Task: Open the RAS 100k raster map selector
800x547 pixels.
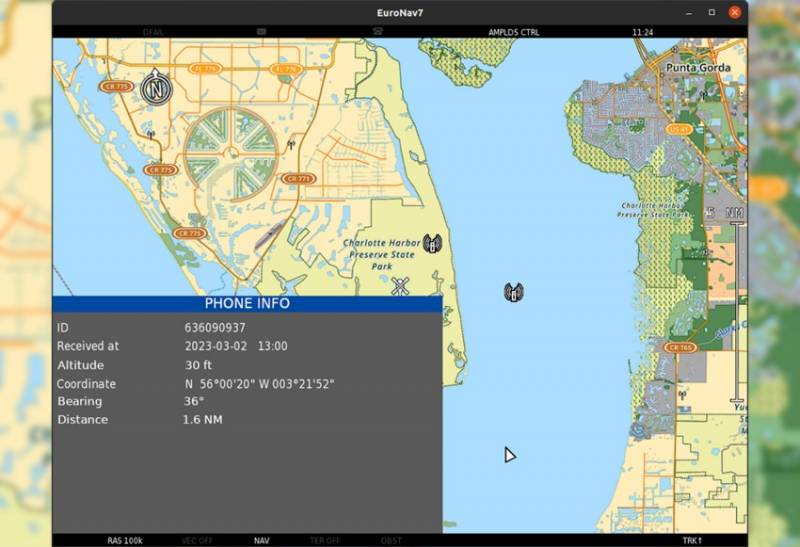Action: pos(125,540)
